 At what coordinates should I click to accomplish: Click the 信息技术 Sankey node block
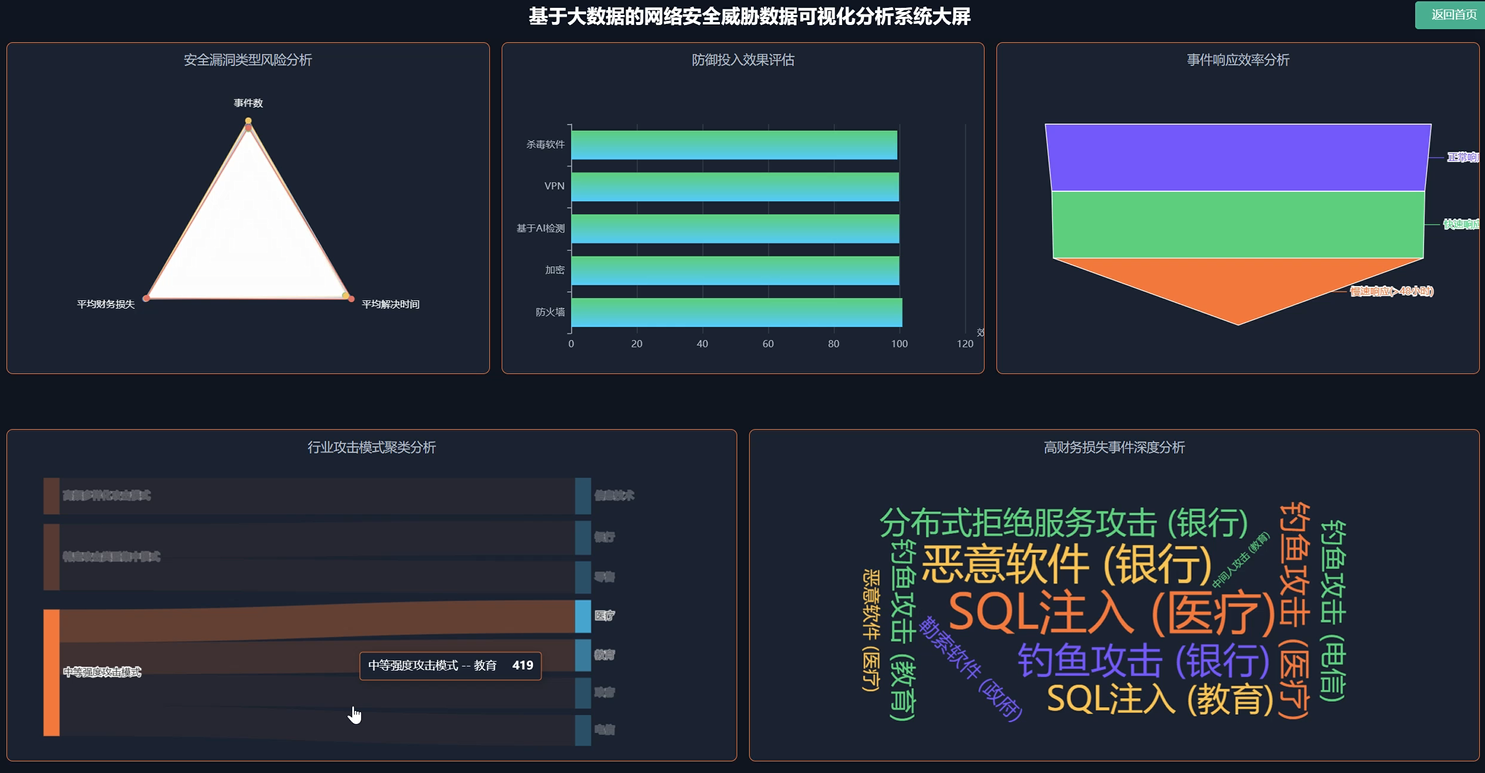pyautogui.click(x=583, y=496)
